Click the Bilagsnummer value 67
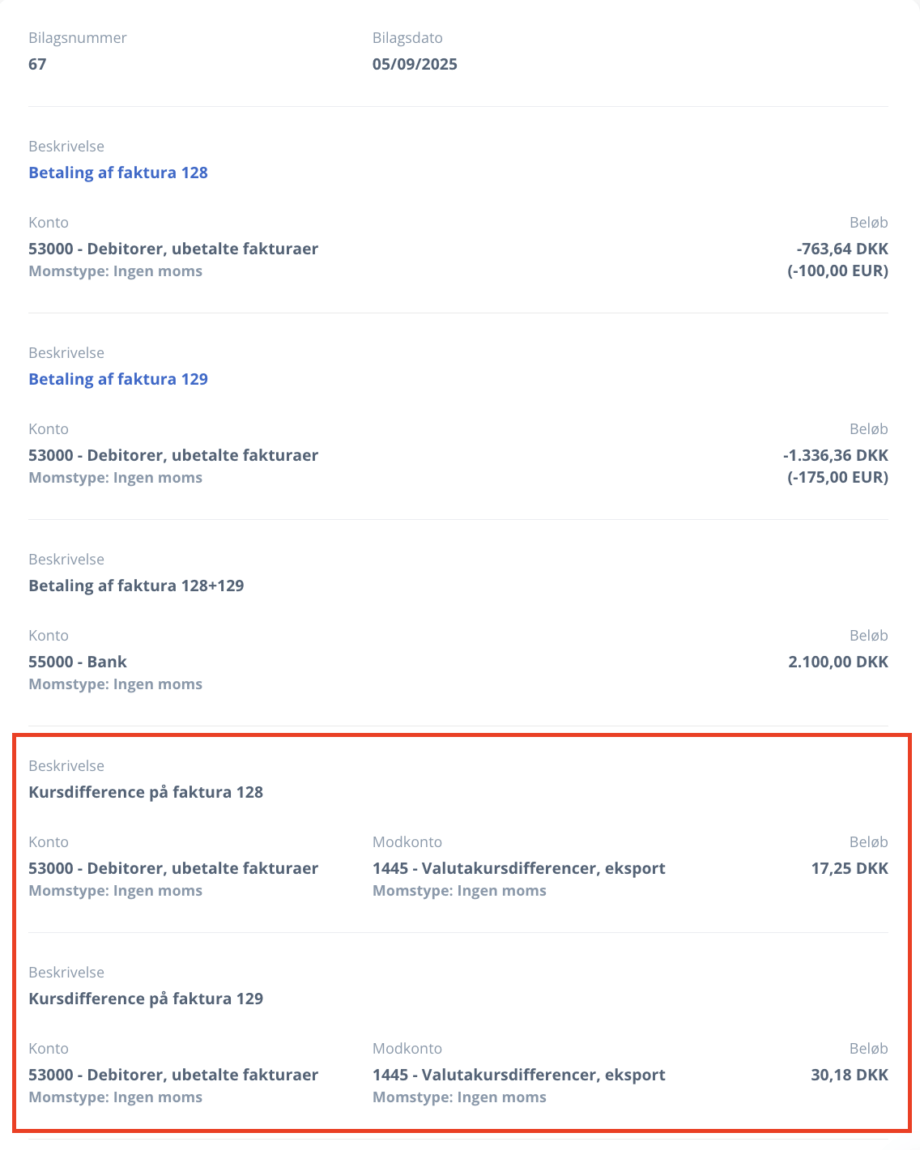The image size is (920, 1150). (38, 65)
